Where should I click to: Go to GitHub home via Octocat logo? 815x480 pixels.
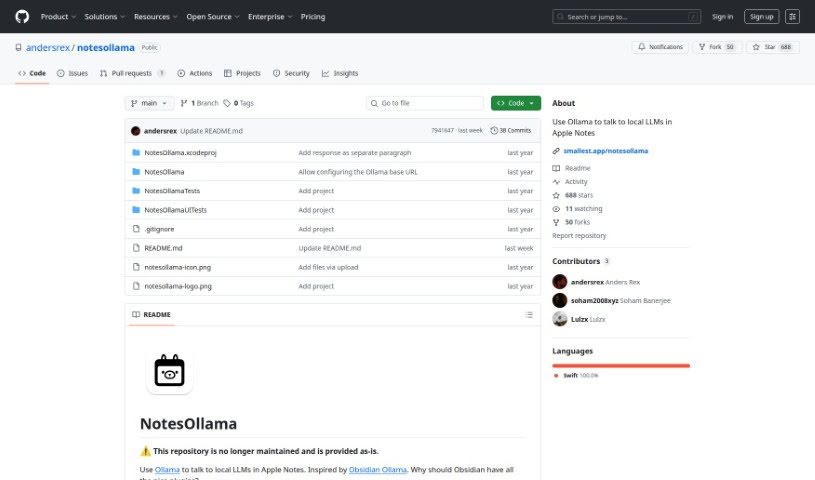tap(22, 17)
